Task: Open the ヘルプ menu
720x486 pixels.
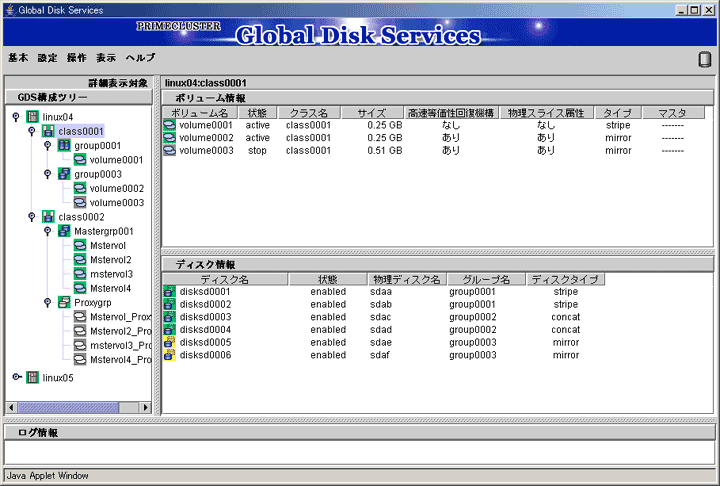Action: coord(141,57)
